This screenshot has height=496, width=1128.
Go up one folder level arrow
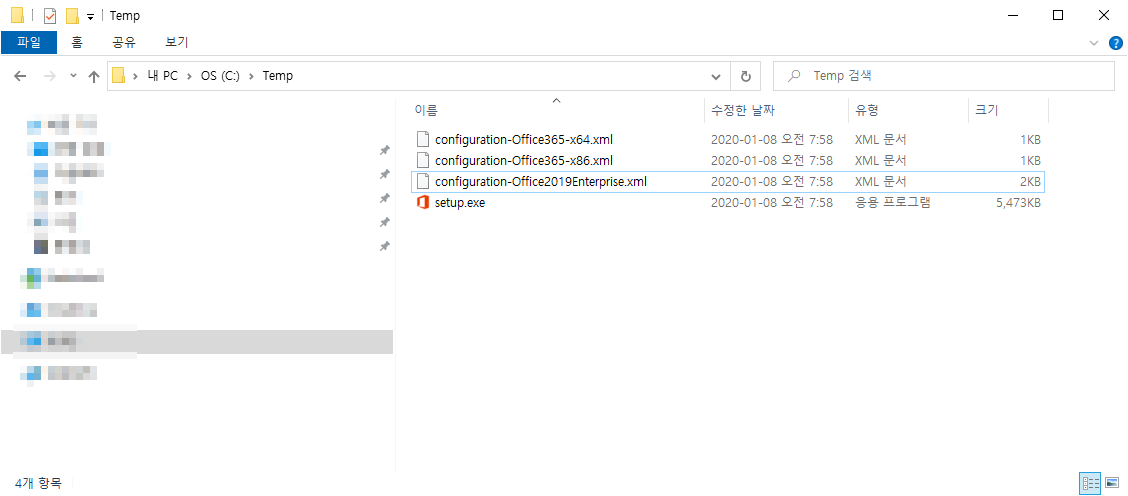click(94, 76)
